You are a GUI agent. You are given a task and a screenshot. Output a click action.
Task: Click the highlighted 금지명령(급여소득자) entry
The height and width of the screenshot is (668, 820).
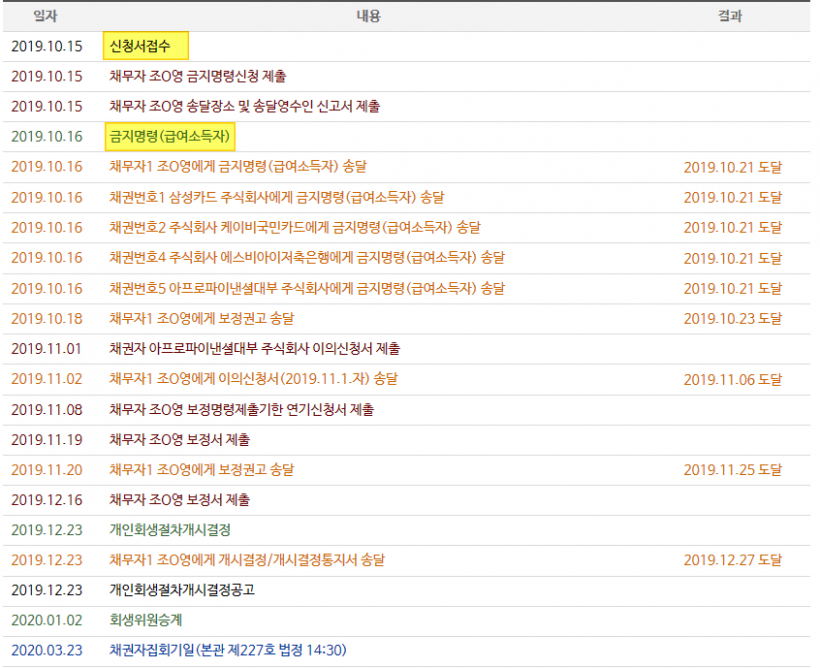(x=170, y=137)
